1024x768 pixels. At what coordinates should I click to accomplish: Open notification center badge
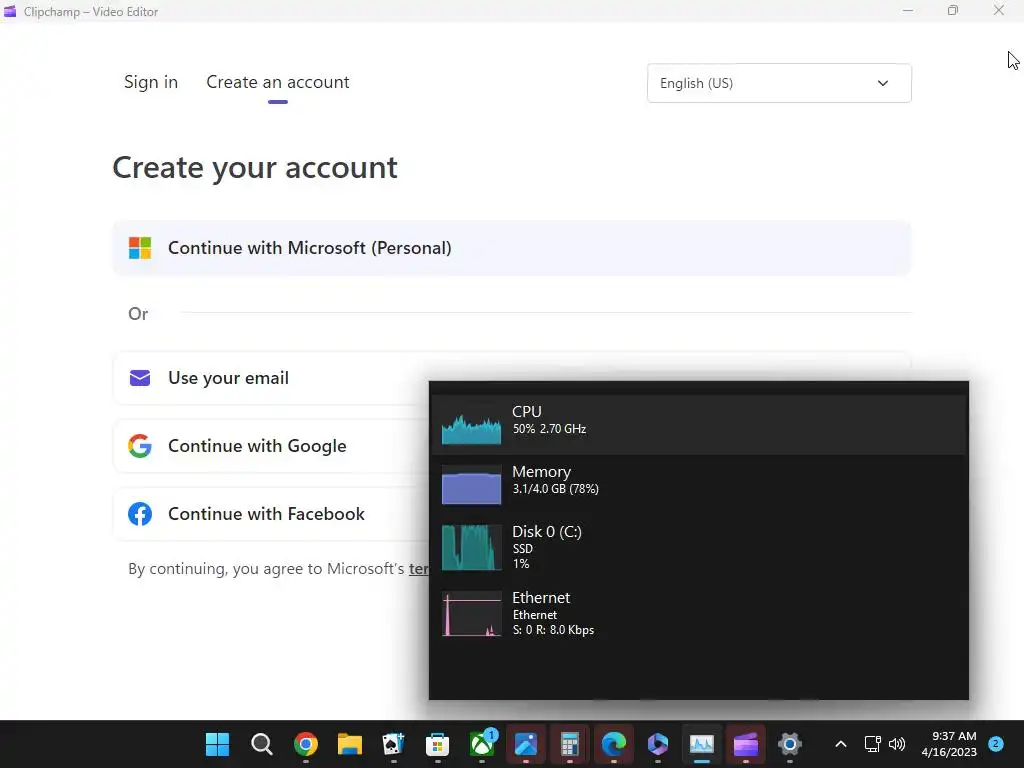click(x=996, y=744)
